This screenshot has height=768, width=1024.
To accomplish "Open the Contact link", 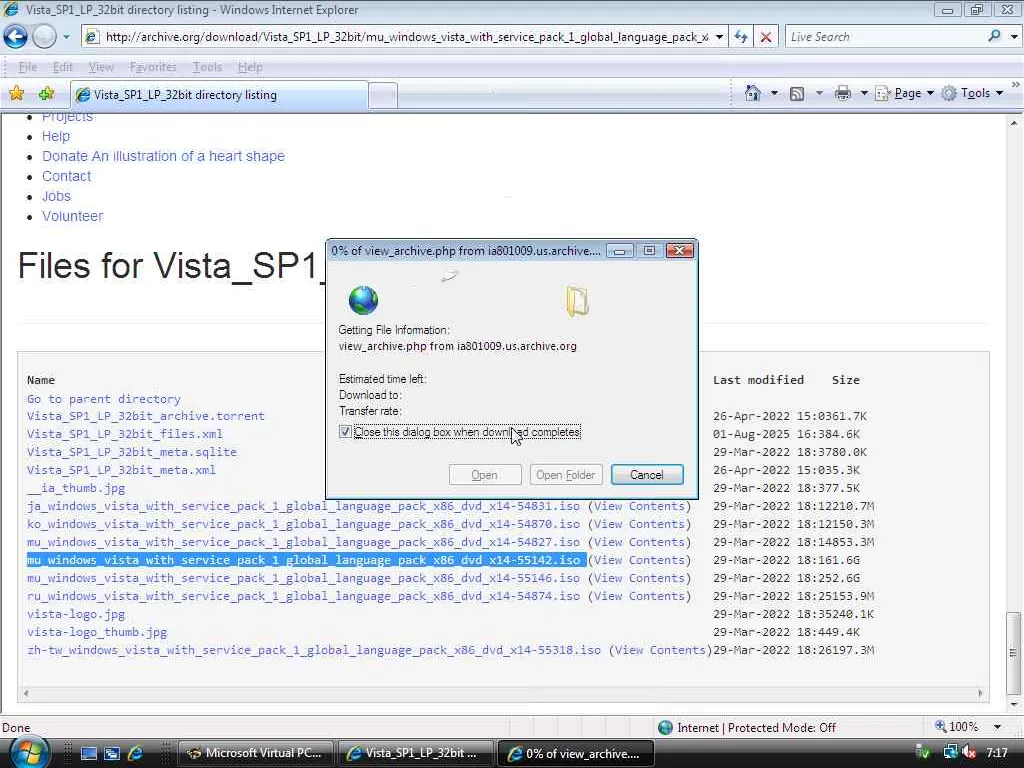I will (67, 176).
